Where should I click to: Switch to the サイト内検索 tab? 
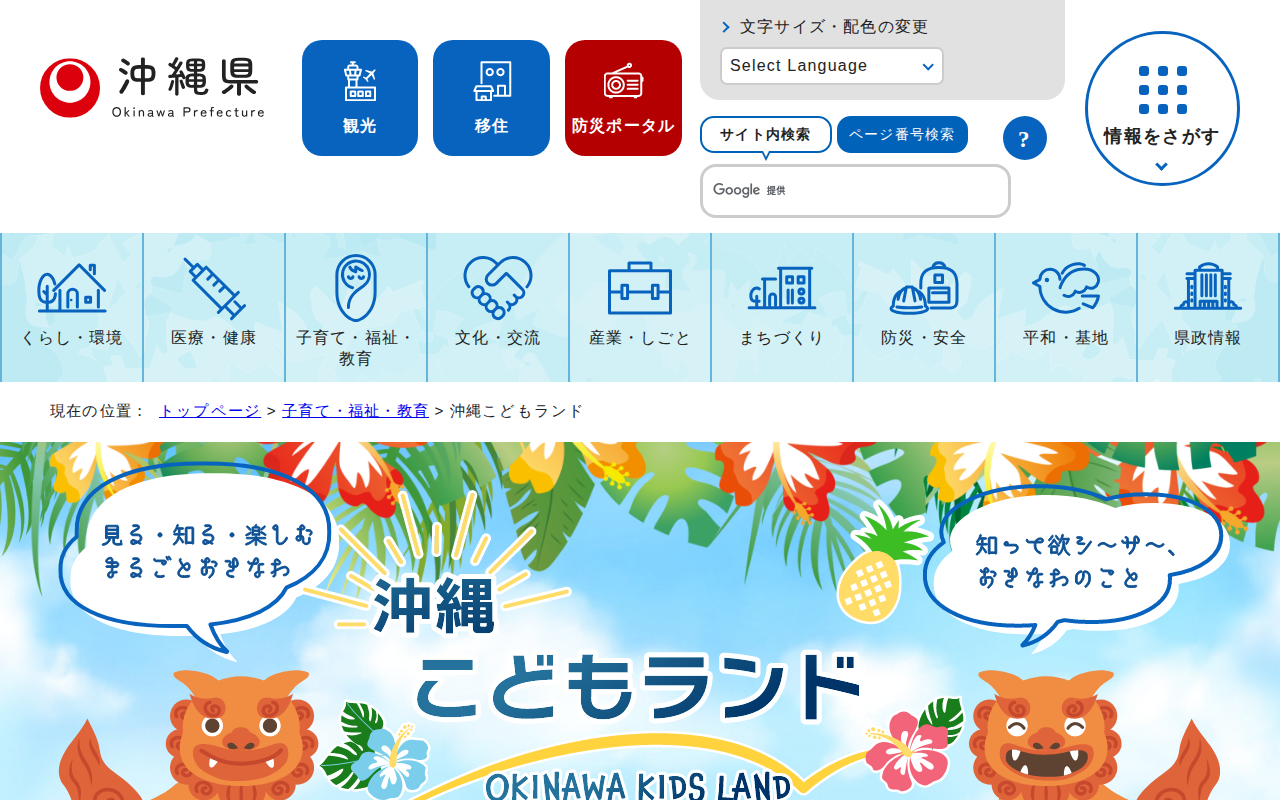766,135
